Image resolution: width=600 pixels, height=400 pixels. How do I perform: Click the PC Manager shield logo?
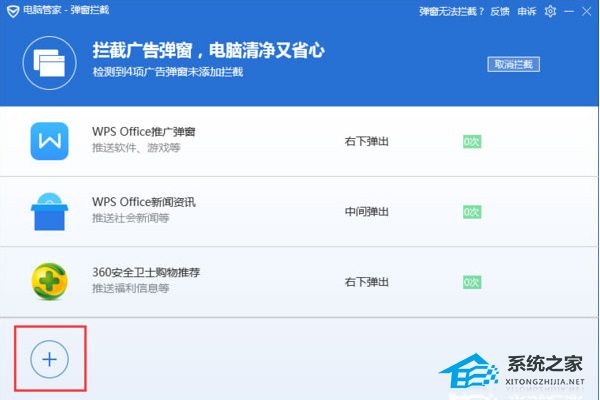pos(13,11)
